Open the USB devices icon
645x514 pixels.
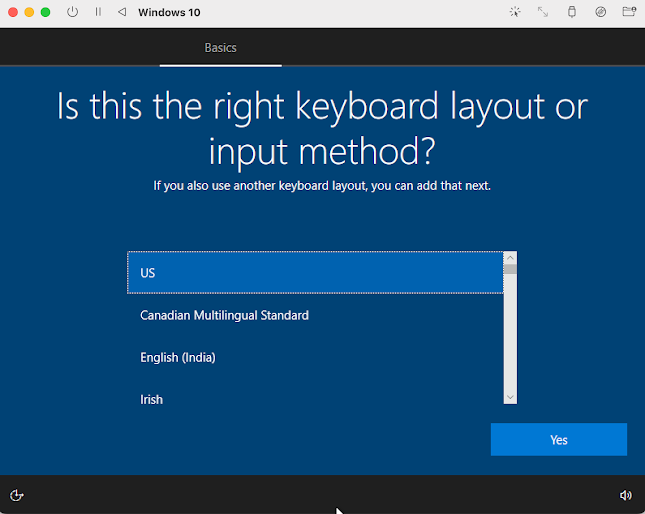[572, 12]
